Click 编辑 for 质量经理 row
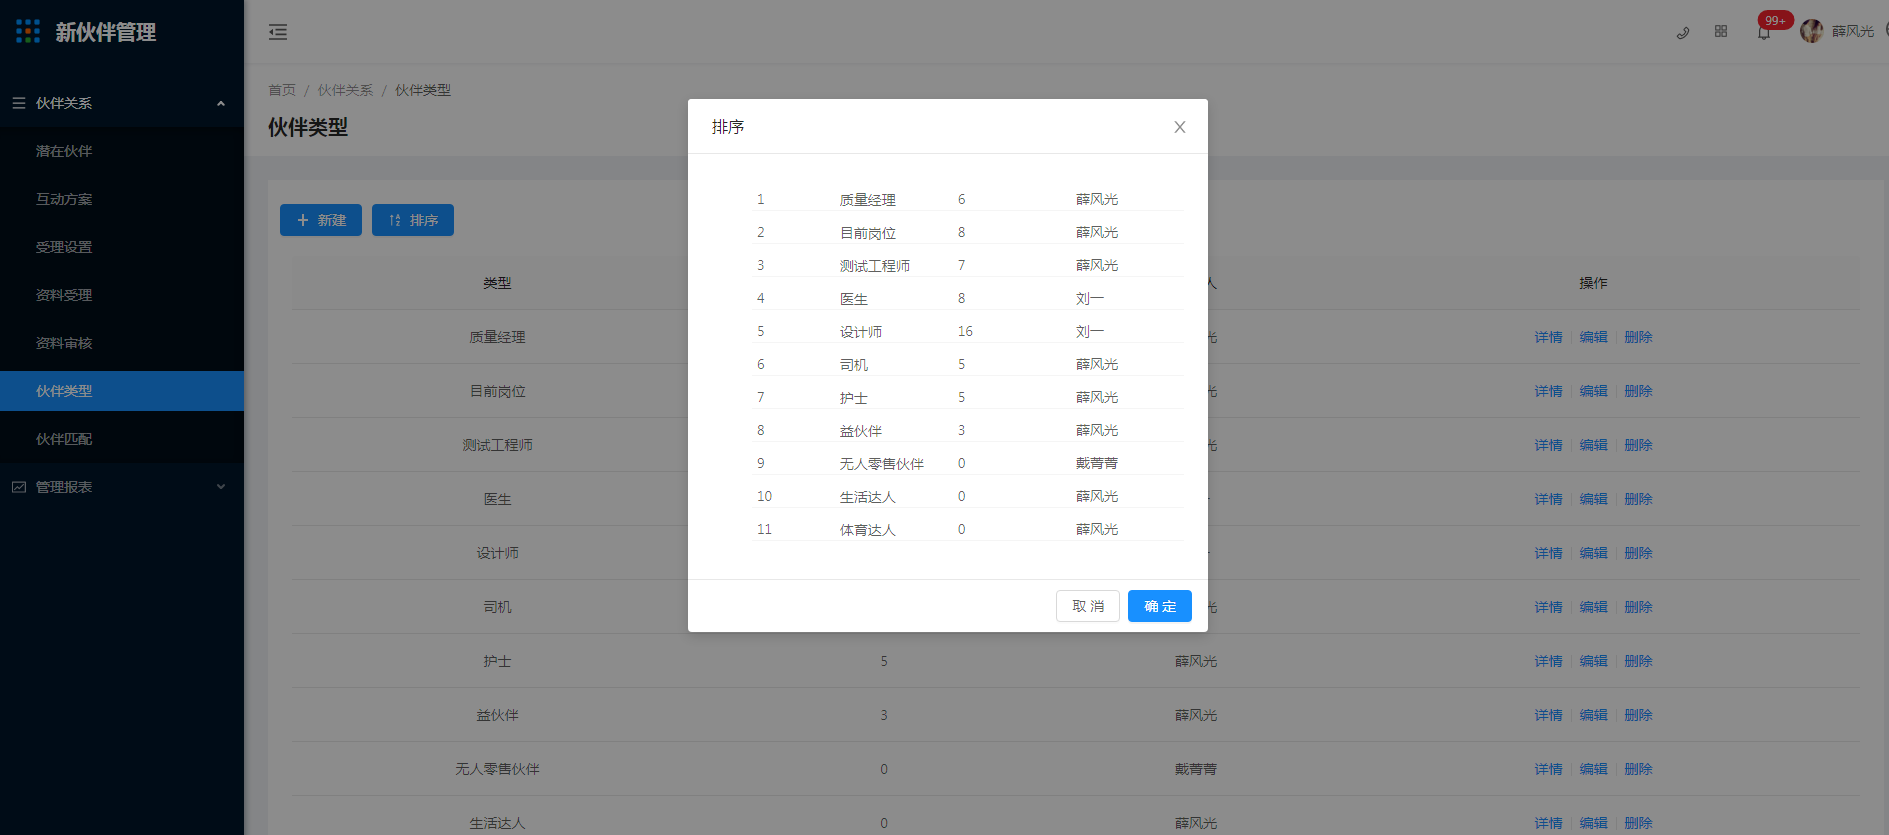Screen dimensions: 1889x835 coord(1593,337)
